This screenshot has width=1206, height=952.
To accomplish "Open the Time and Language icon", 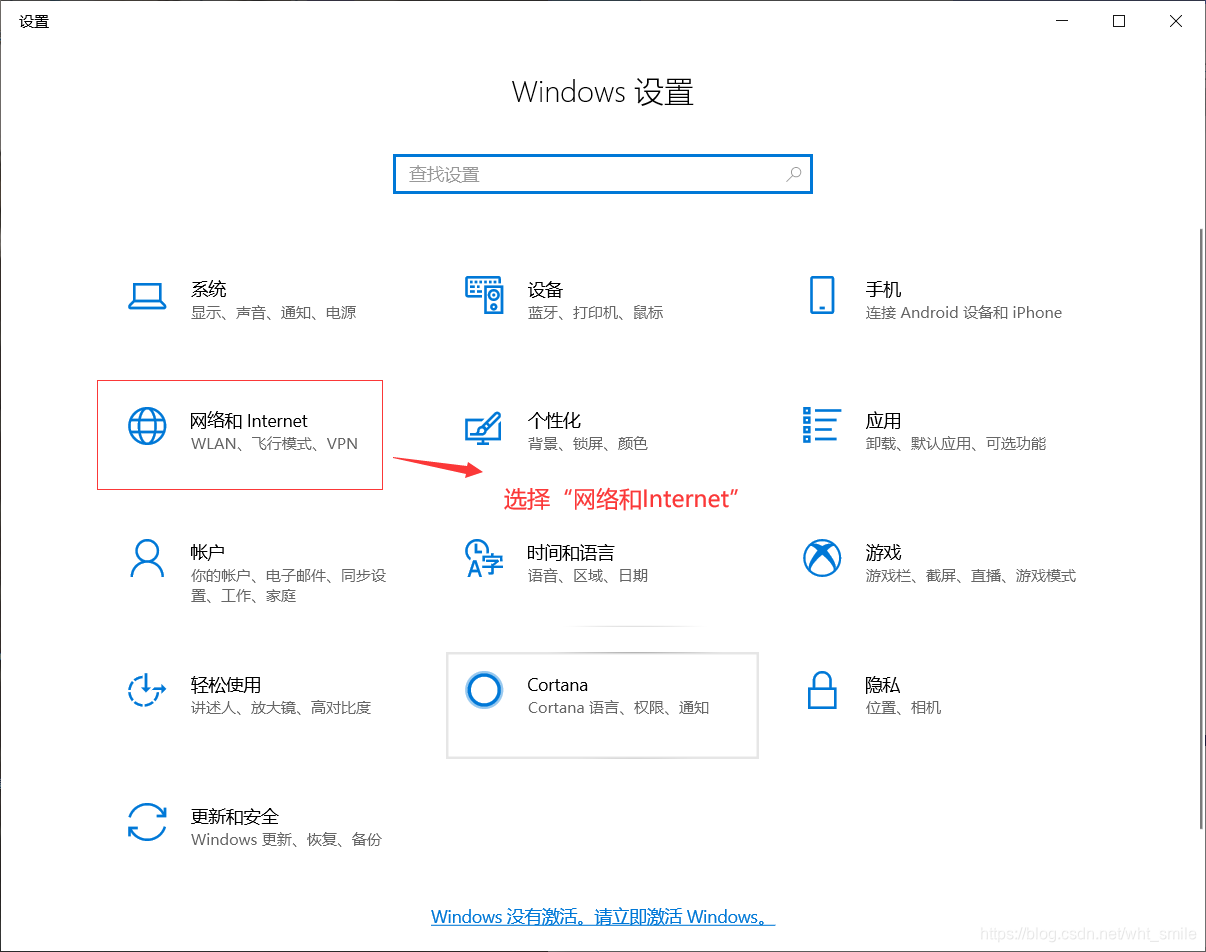I will 485,558.
